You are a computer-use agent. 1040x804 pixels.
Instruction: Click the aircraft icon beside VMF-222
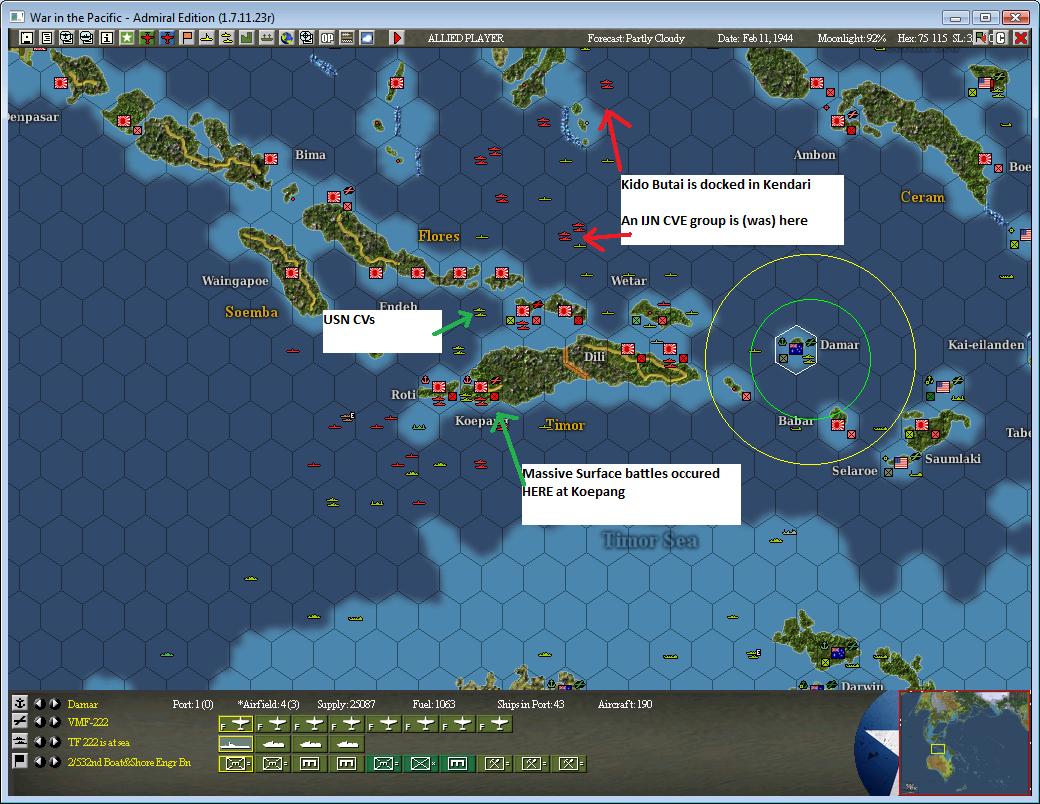[20, 722]
